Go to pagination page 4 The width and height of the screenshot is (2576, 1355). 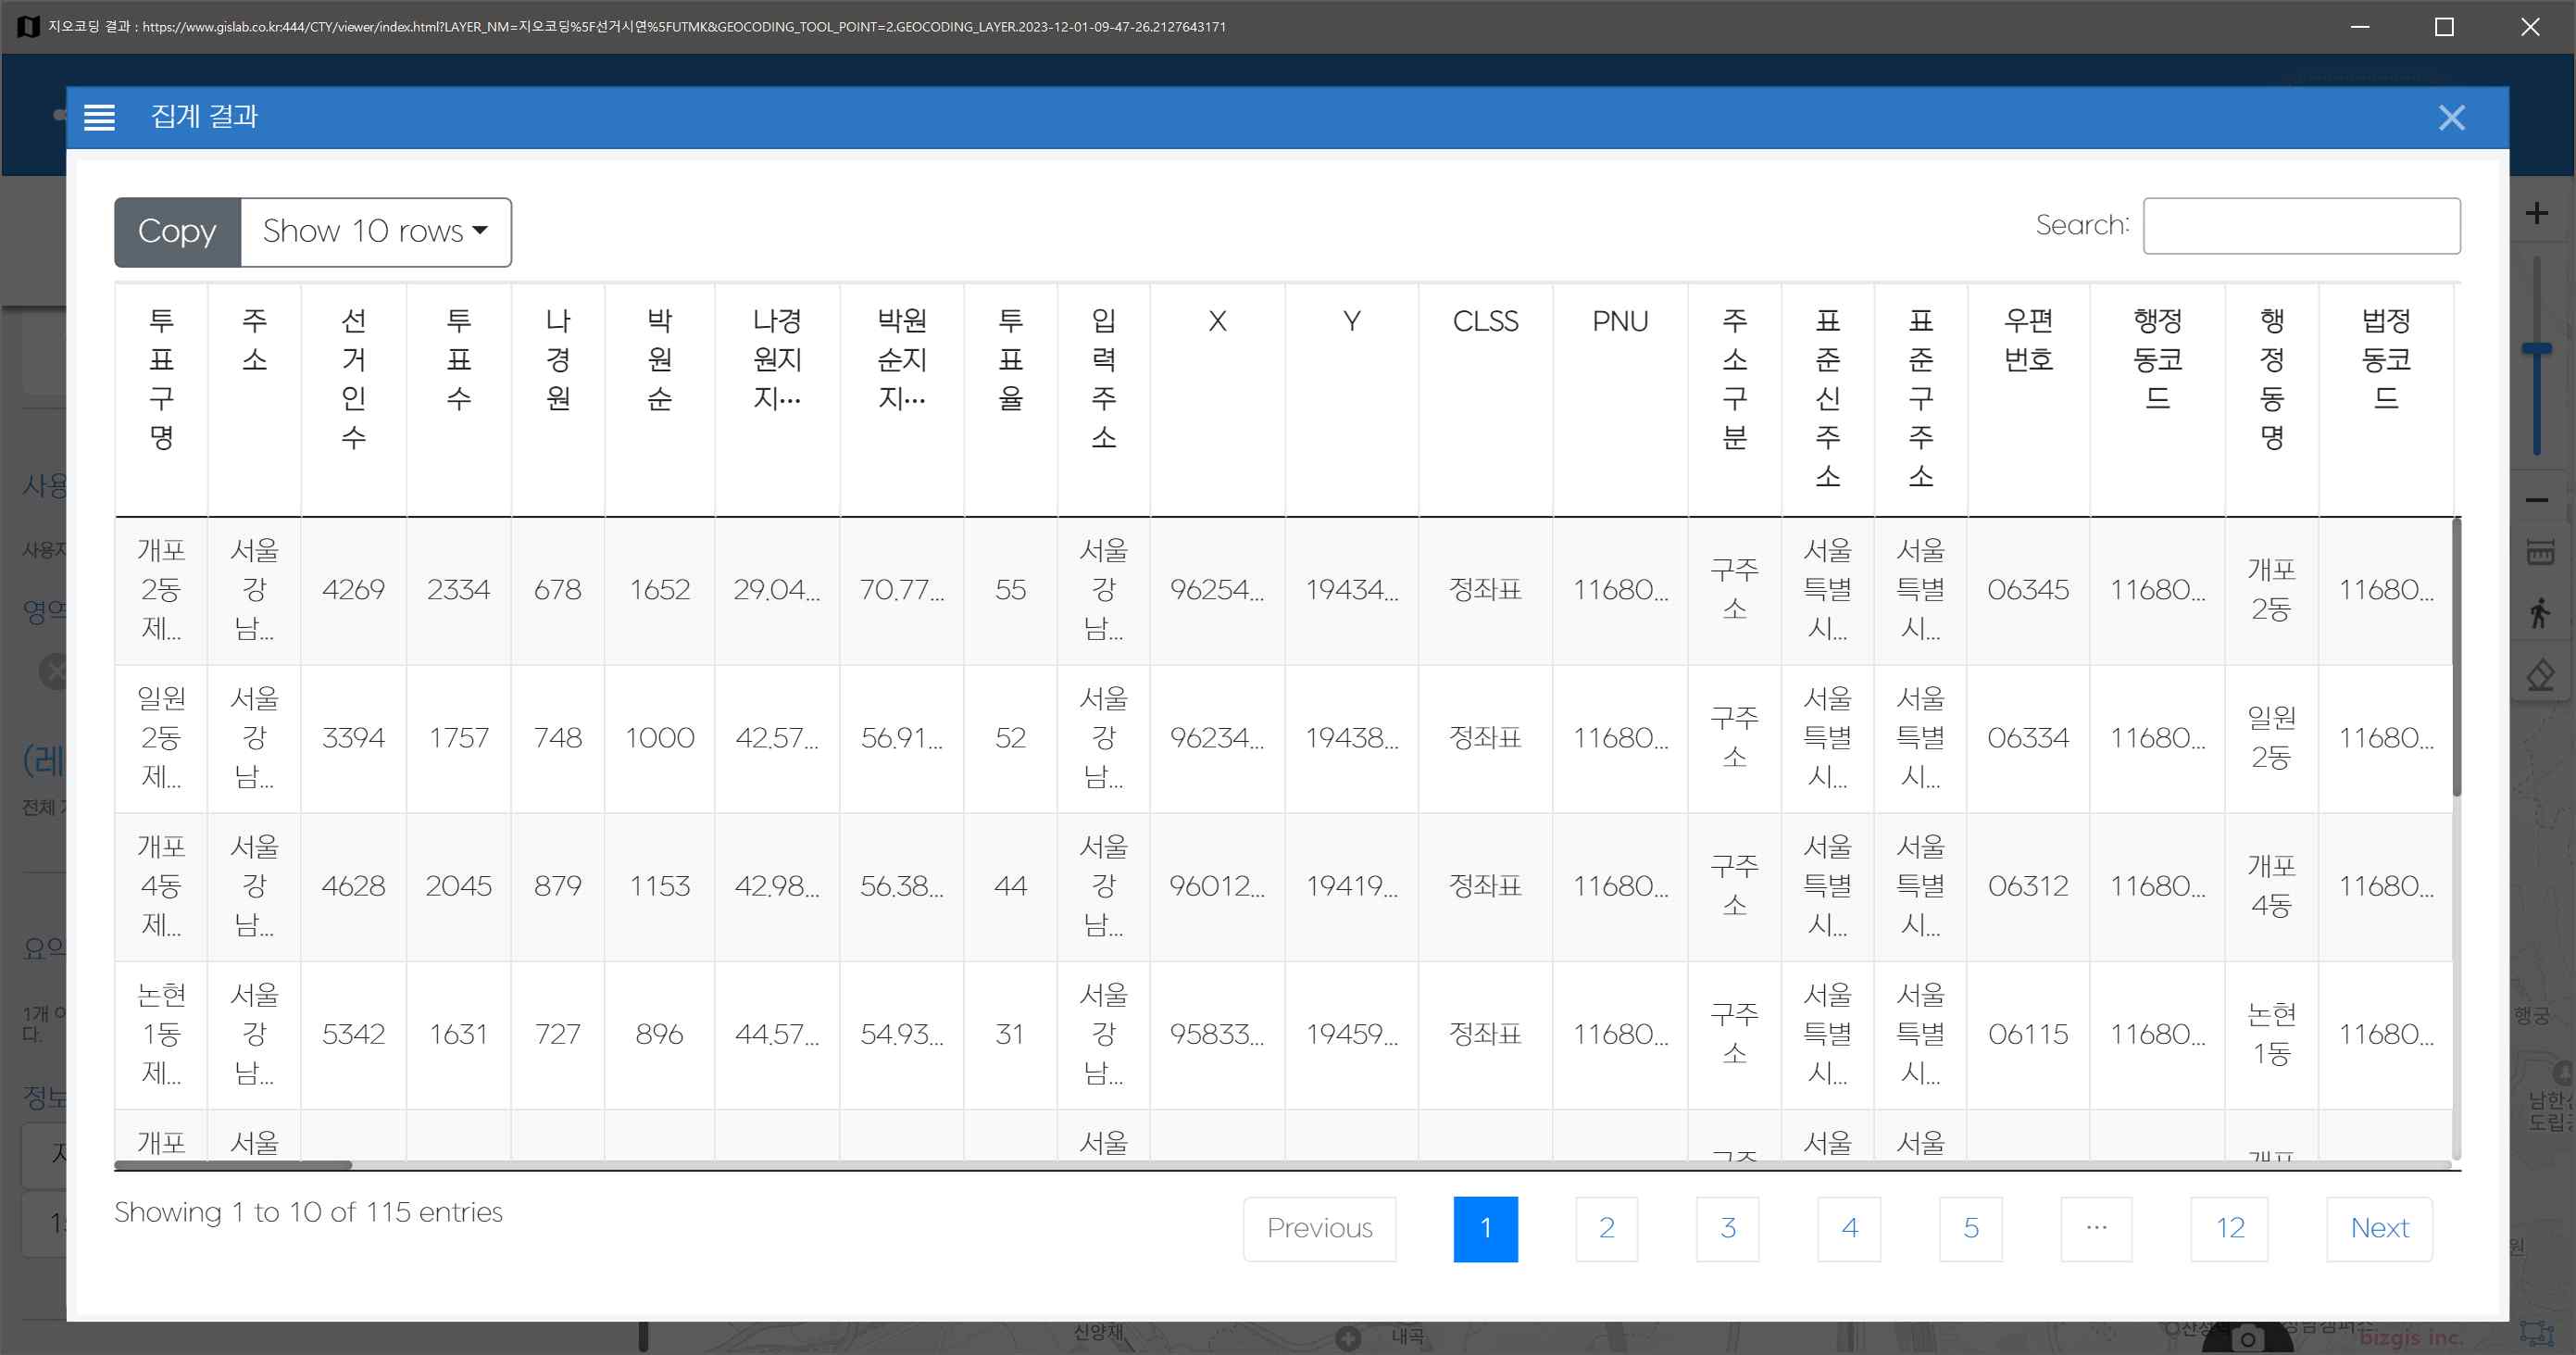coord(1849,1228)
